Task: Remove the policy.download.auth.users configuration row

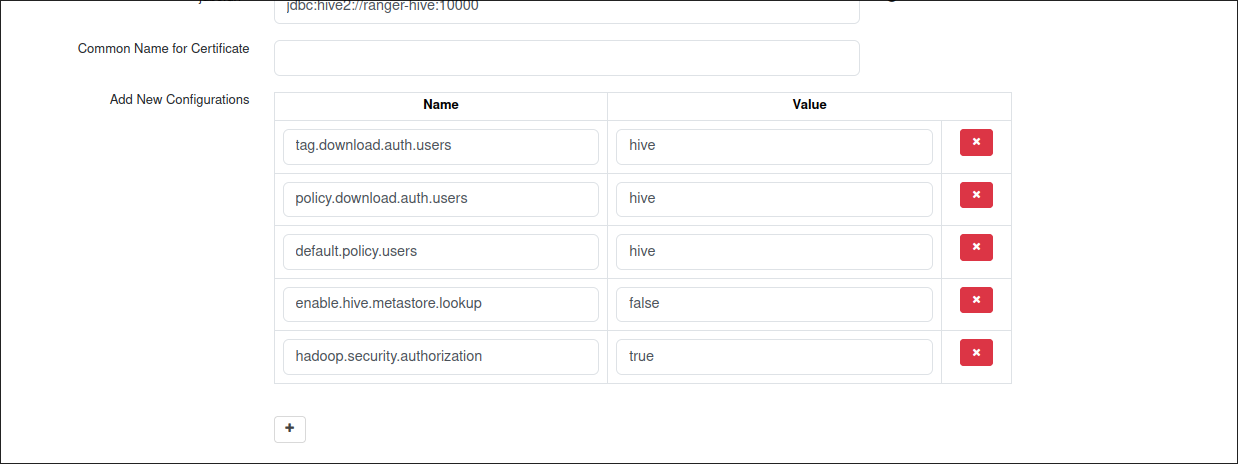Action: 976,195
